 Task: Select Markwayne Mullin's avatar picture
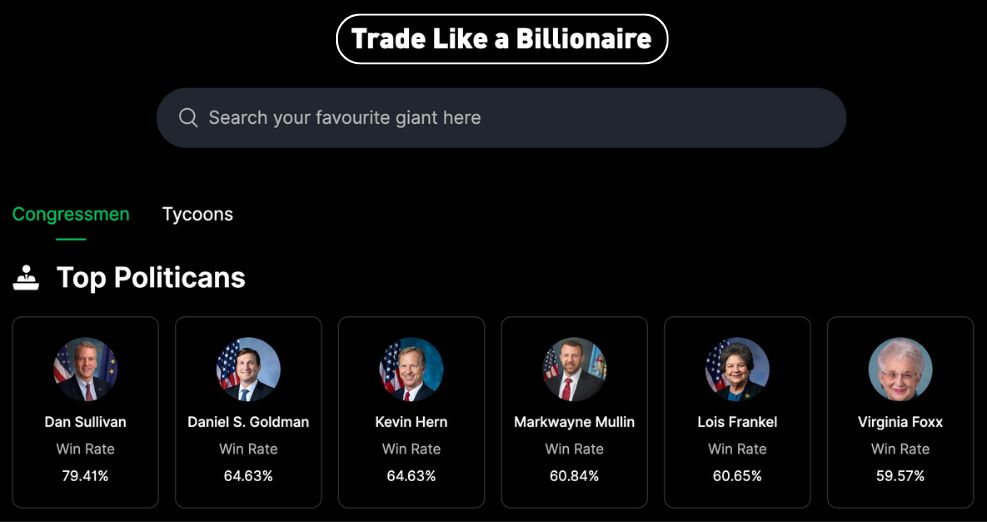click(x=574, y=370)
